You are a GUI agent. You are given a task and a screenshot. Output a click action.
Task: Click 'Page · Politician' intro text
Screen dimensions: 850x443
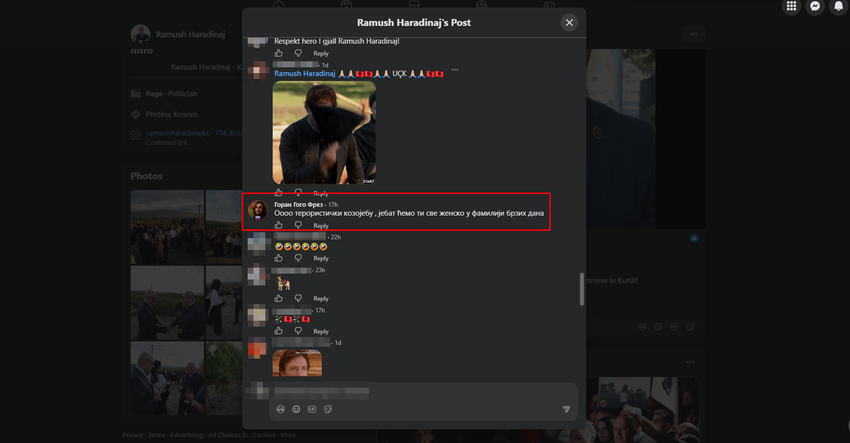point(171,94)
